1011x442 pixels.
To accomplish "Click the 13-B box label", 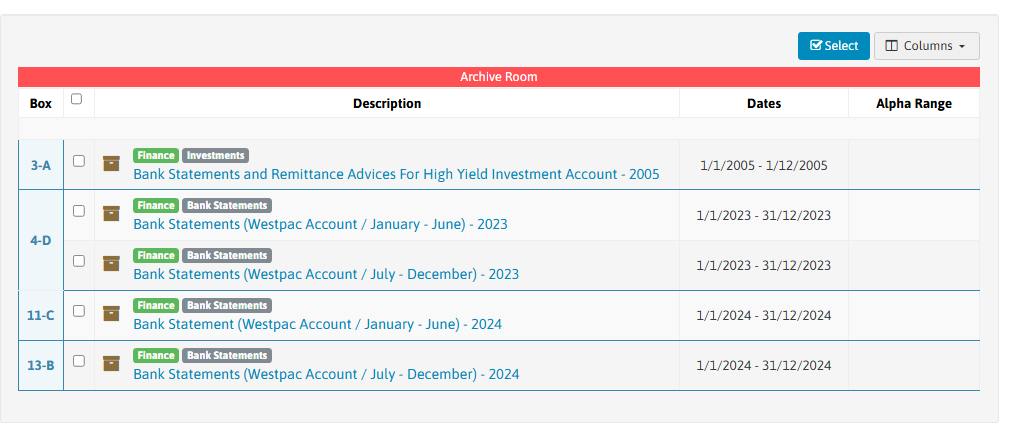I will (41, 365).
